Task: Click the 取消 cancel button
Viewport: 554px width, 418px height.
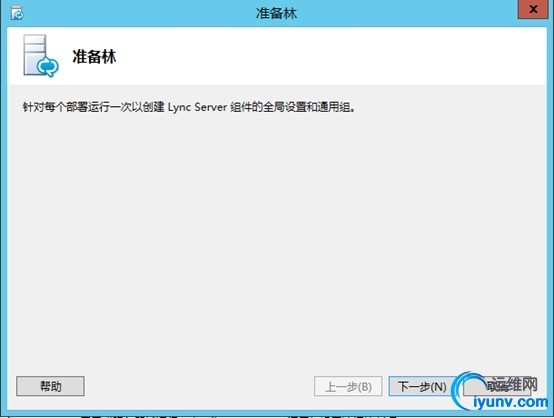Action: click(x=497, y=386)
